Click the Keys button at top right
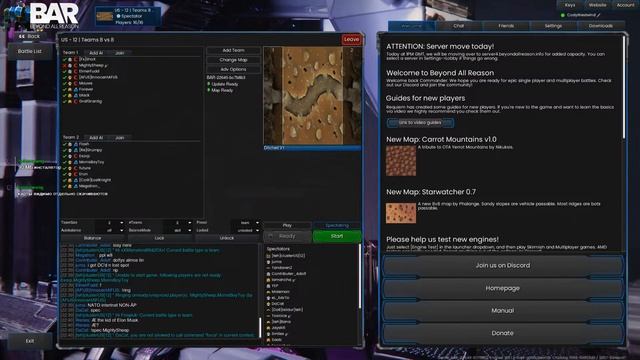The height and width of the screenshot is (360, 640). (x=570, y=5)
